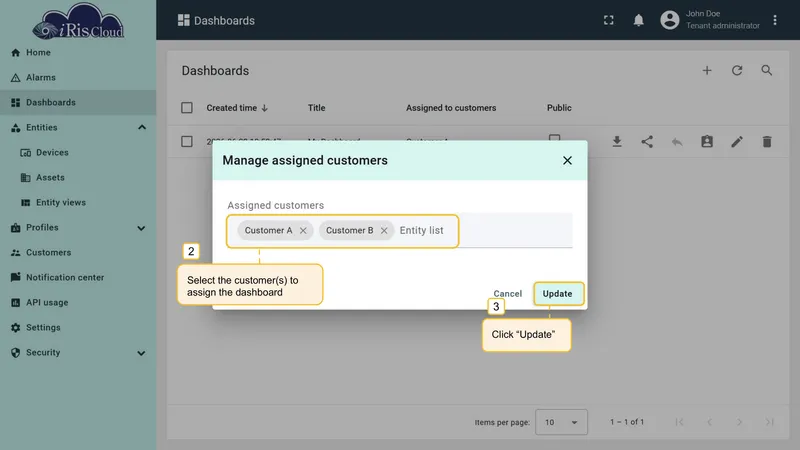Go to first page button
Image resolution: width=800 pixels, height=450 pixels.
(679, 422)
